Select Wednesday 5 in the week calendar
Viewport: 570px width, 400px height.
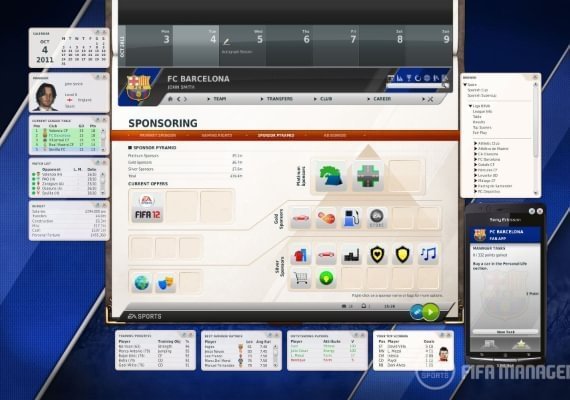pos(242,45)
